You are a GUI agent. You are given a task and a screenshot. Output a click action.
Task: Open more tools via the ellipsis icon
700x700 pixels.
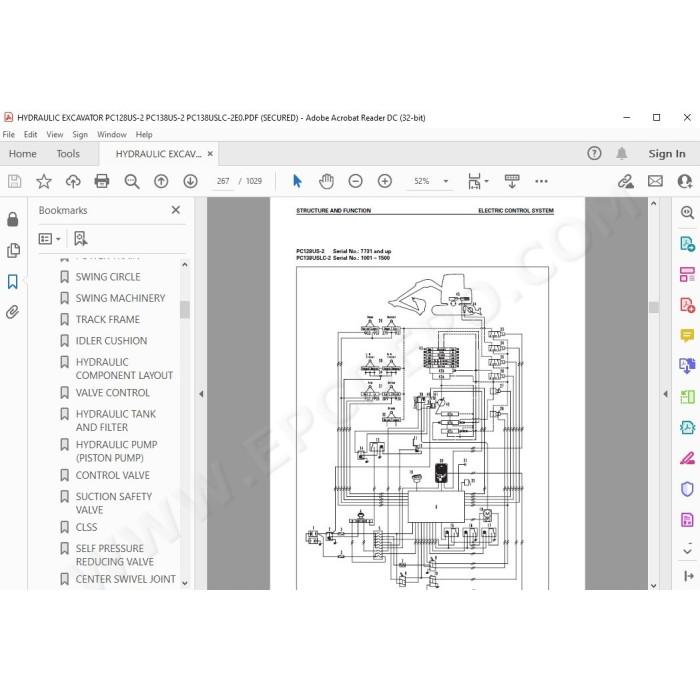[x=541, y=181]
